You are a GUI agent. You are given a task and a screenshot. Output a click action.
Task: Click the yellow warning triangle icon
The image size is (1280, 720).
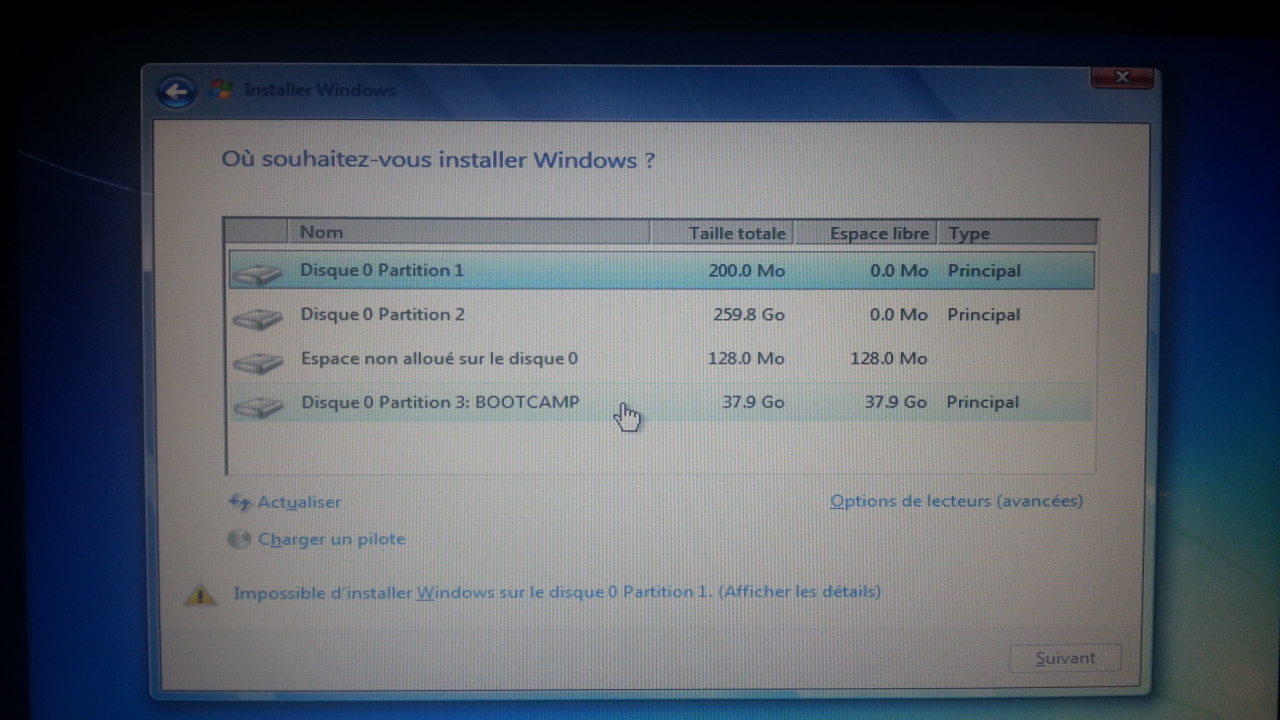pos(201,594)
